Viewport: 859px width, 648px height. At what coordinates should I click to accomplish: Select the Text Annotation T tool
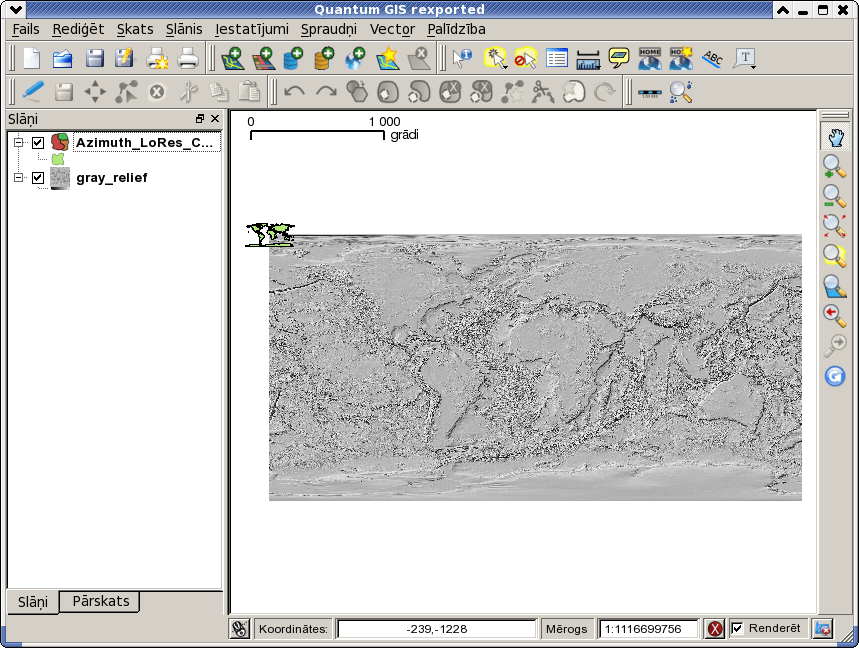pyautogui.click(x=745, y=58)
